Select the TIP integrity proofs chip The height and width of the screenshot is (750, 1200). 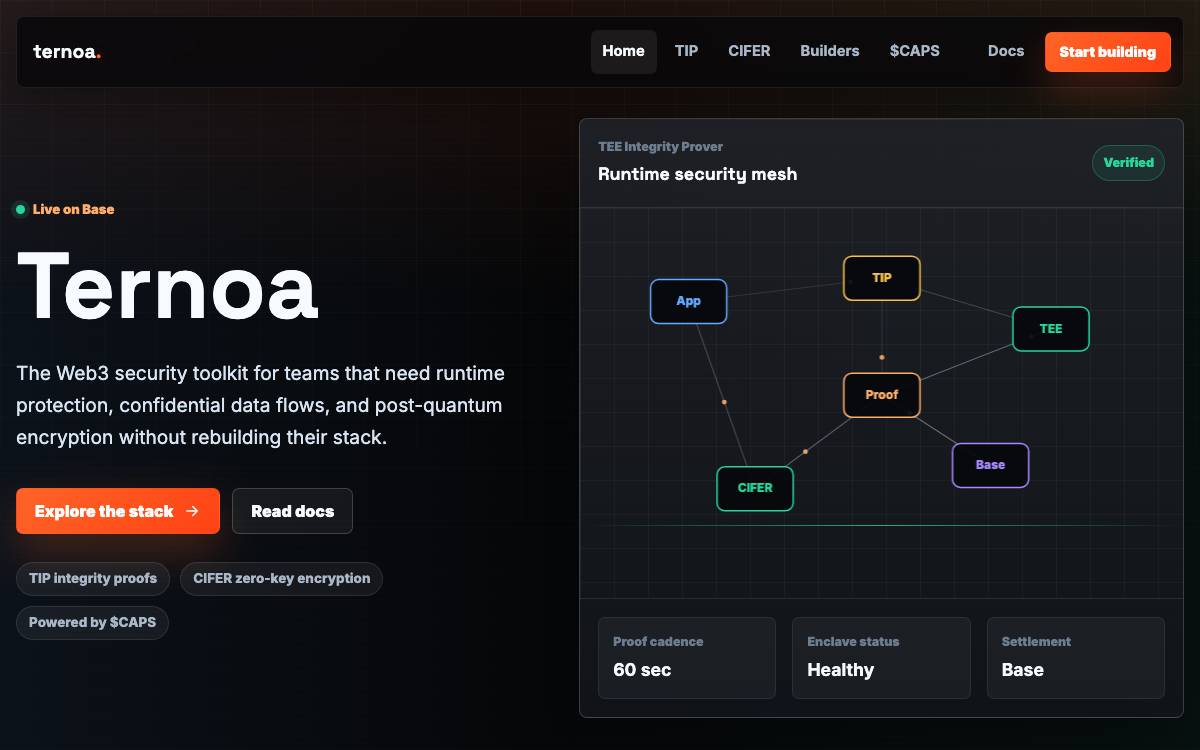93,578
